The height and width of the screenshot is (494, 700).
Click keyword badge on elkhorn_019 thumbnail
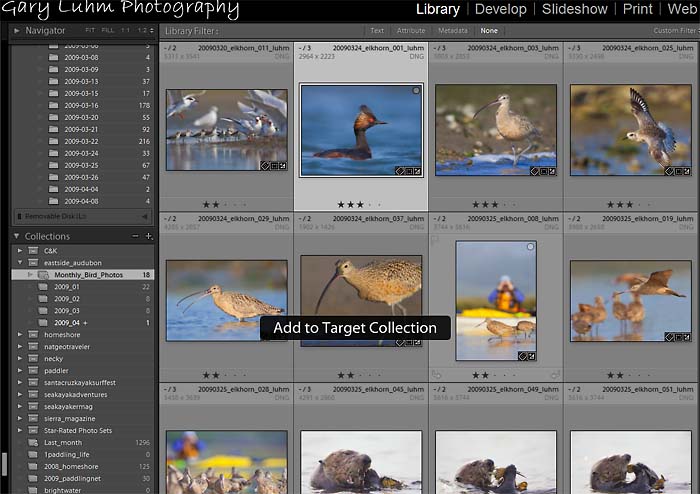[670, 337]
